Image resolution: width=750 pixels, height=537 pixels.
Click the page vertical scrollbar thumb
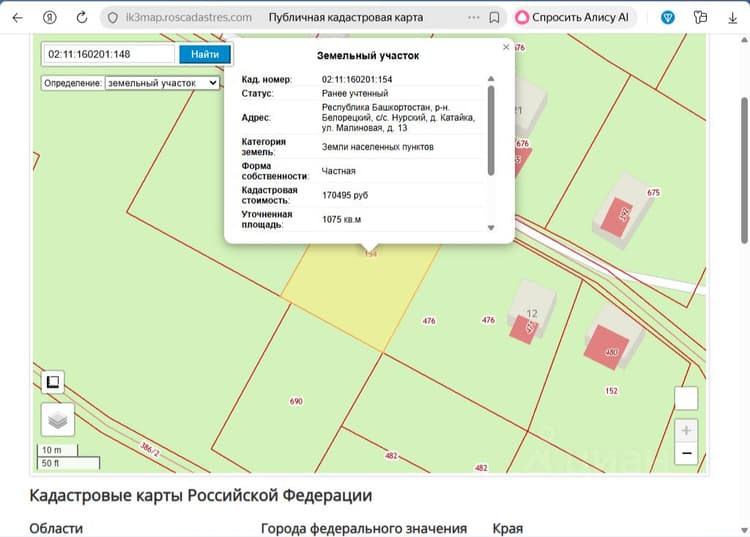pos(744,170)
